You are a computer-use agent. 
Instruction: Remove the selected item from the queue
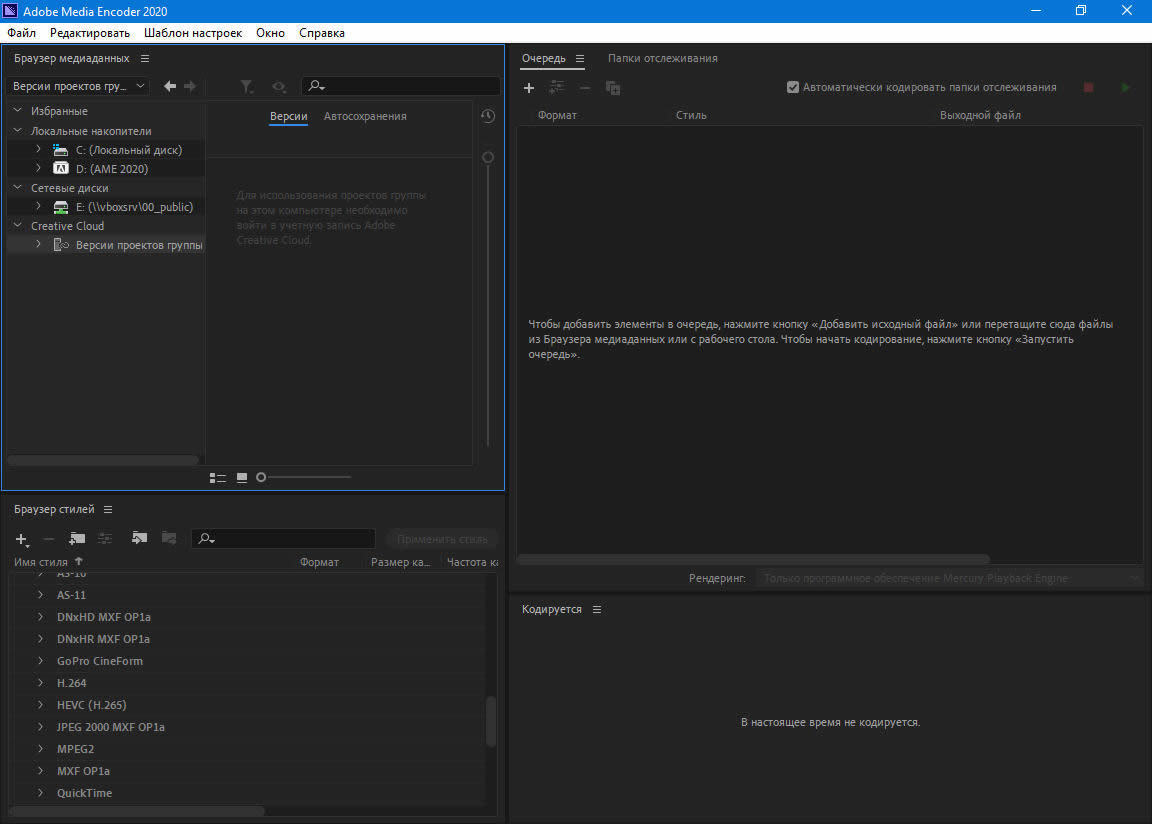coord(585,88)
